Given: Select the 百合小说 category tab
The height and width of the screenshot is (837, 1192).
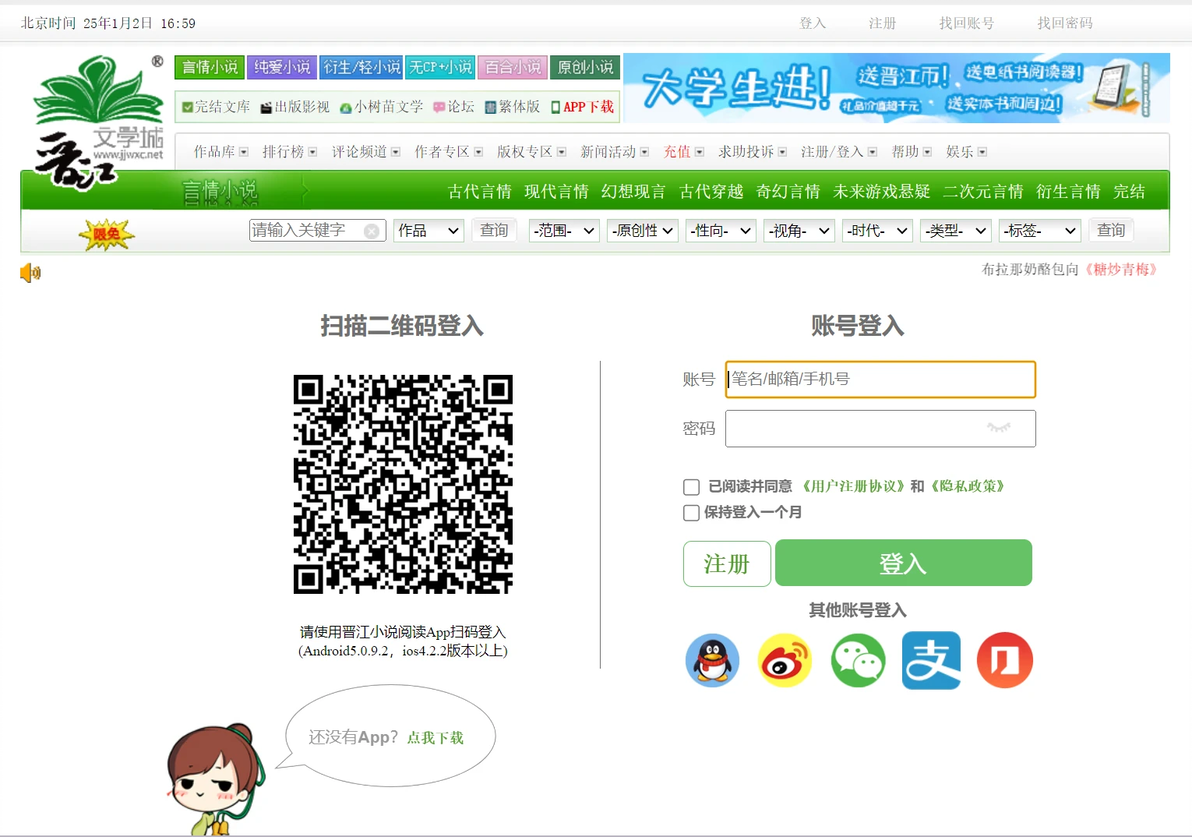Looking at the screenshot, I should [513, 67].
